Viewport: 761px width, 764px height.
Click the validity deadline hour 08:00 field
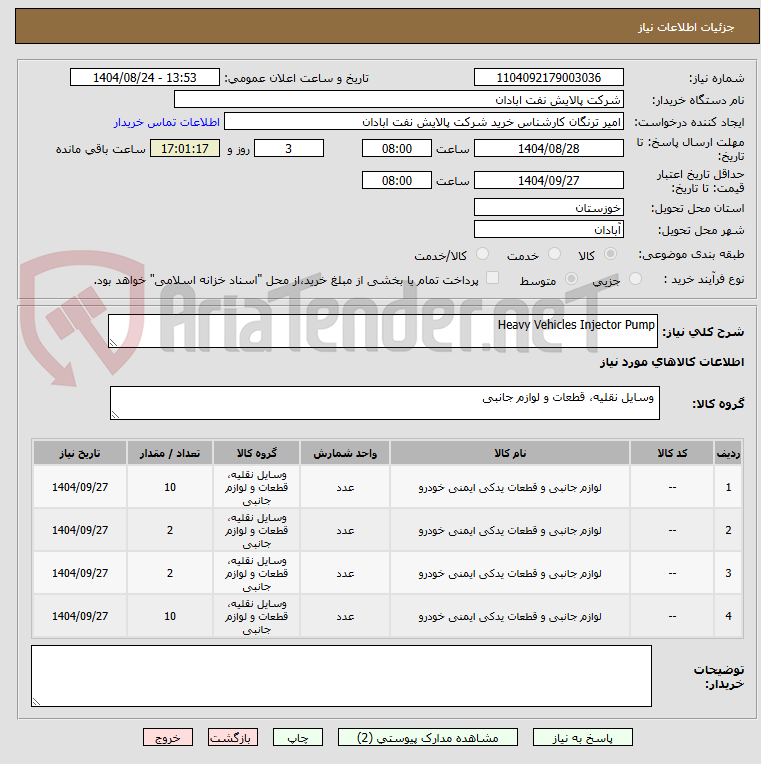coord(397,180)
